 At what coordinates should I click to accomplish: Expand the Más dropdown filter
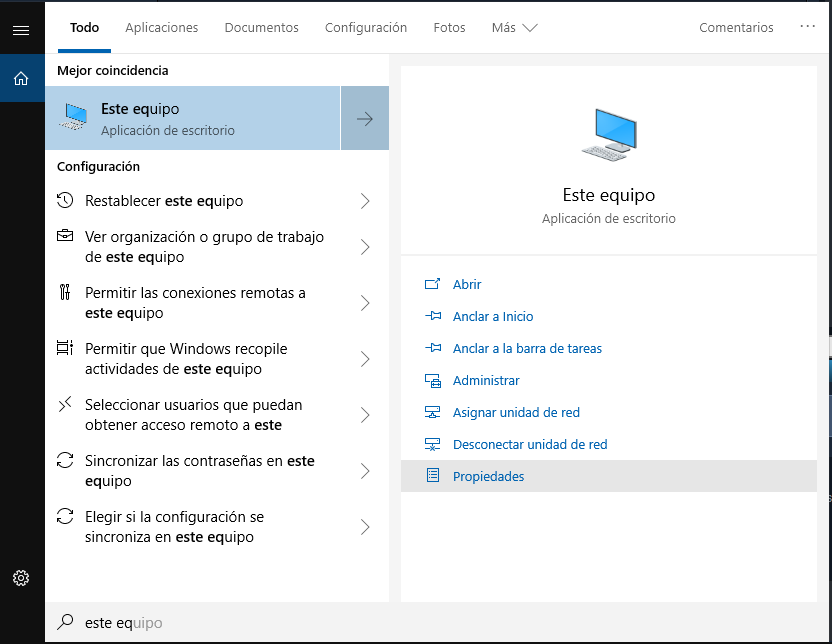point(514,28)
